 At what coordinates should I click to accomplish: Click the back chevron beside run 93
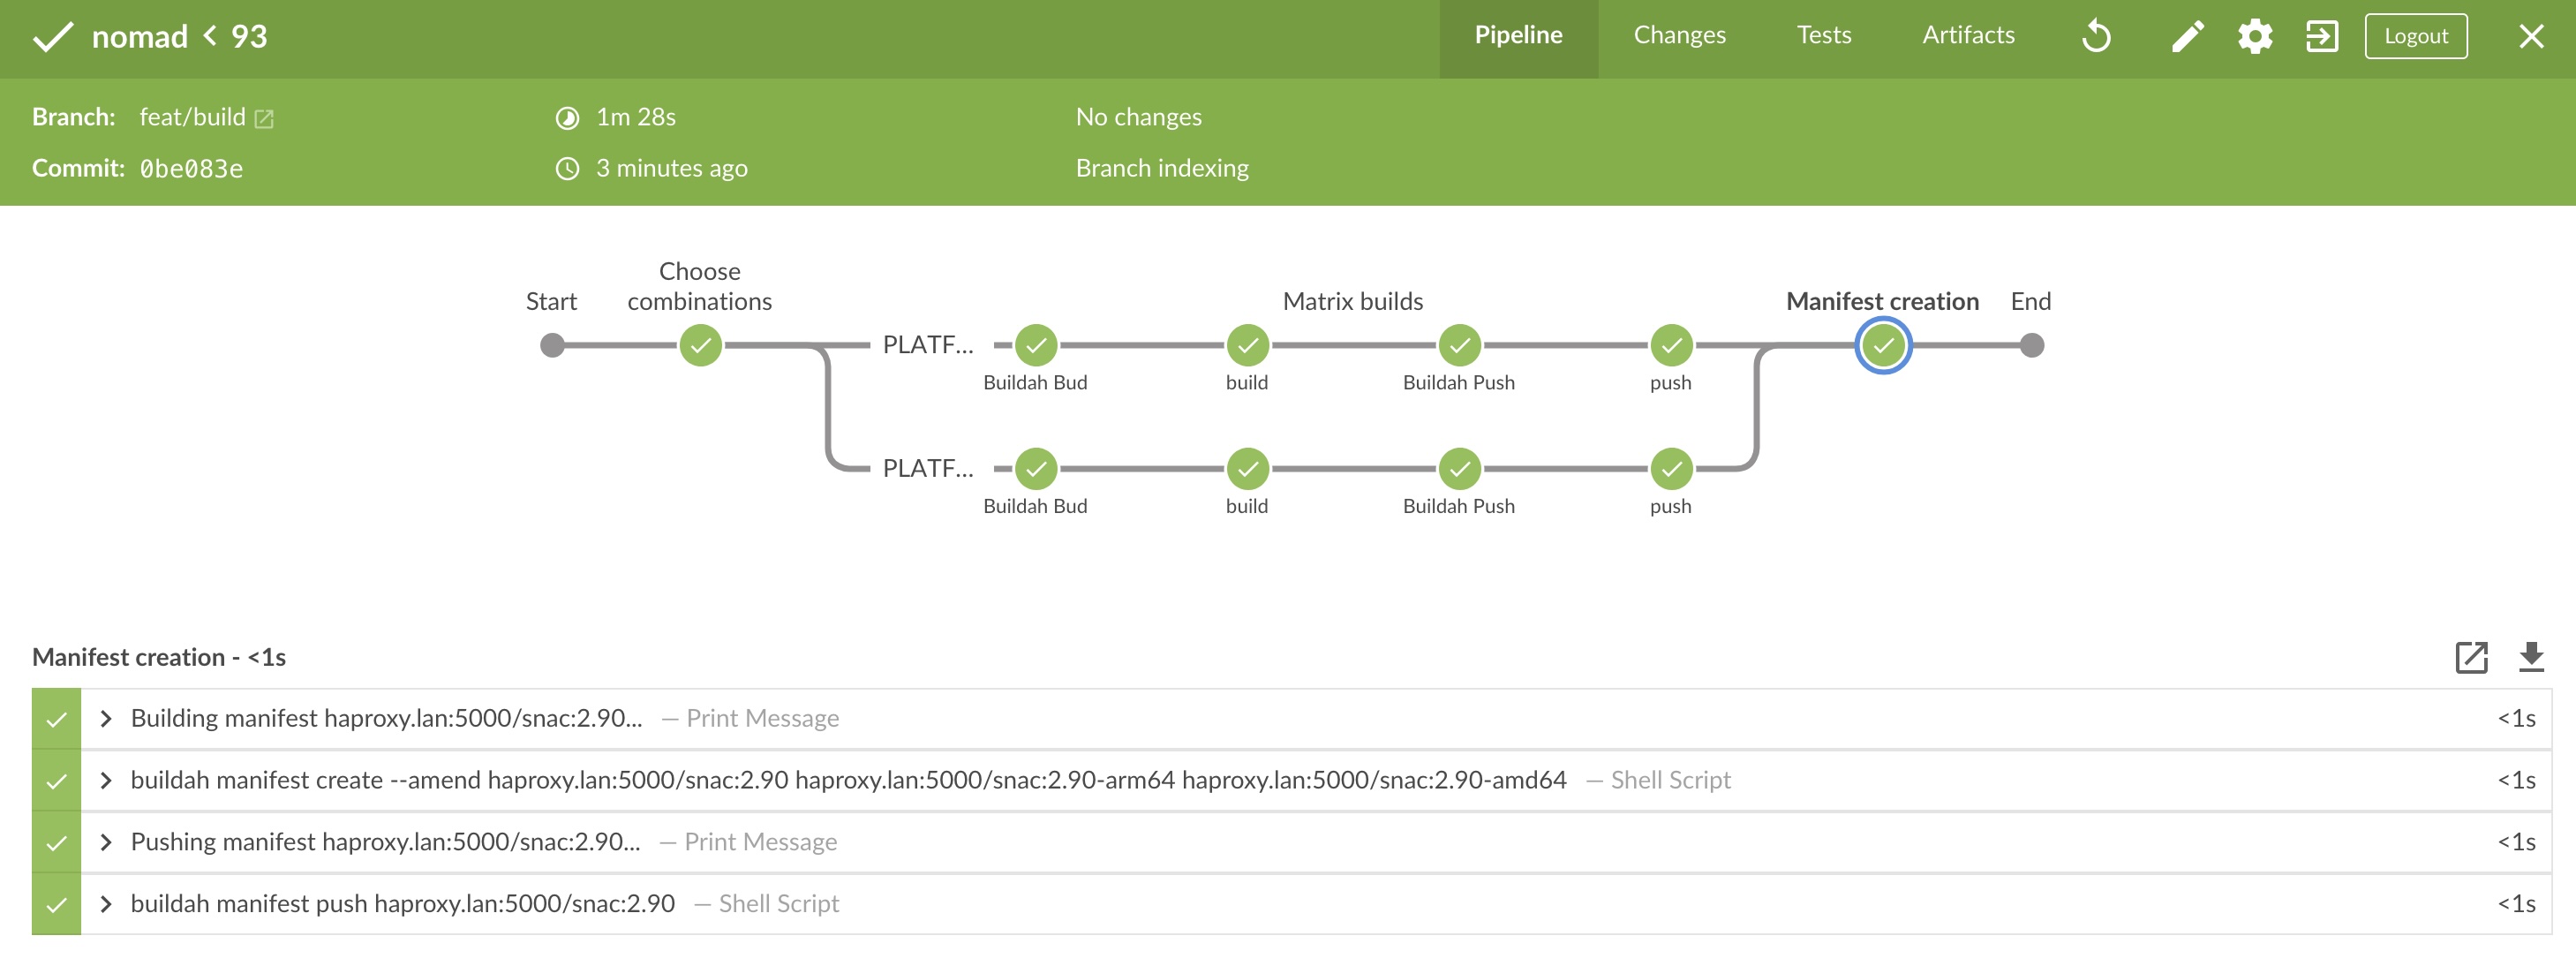click(210, 36)
